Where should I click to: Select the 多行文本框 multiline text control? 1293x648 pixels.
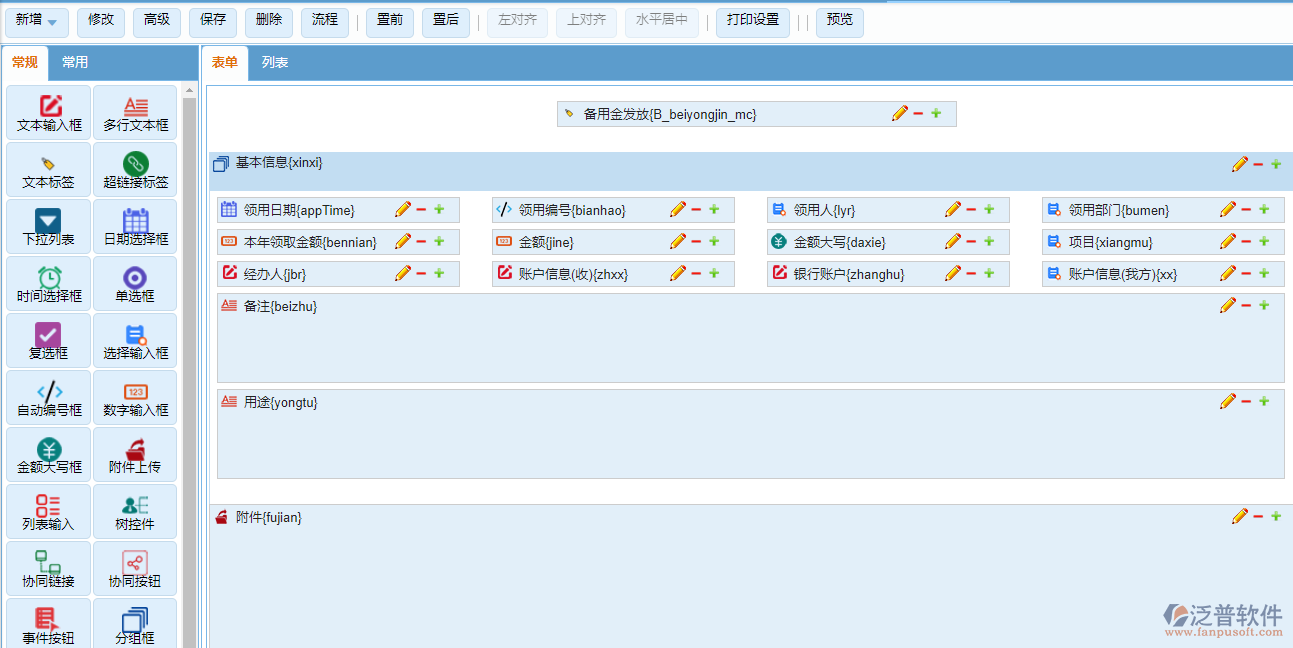[135, 111]
